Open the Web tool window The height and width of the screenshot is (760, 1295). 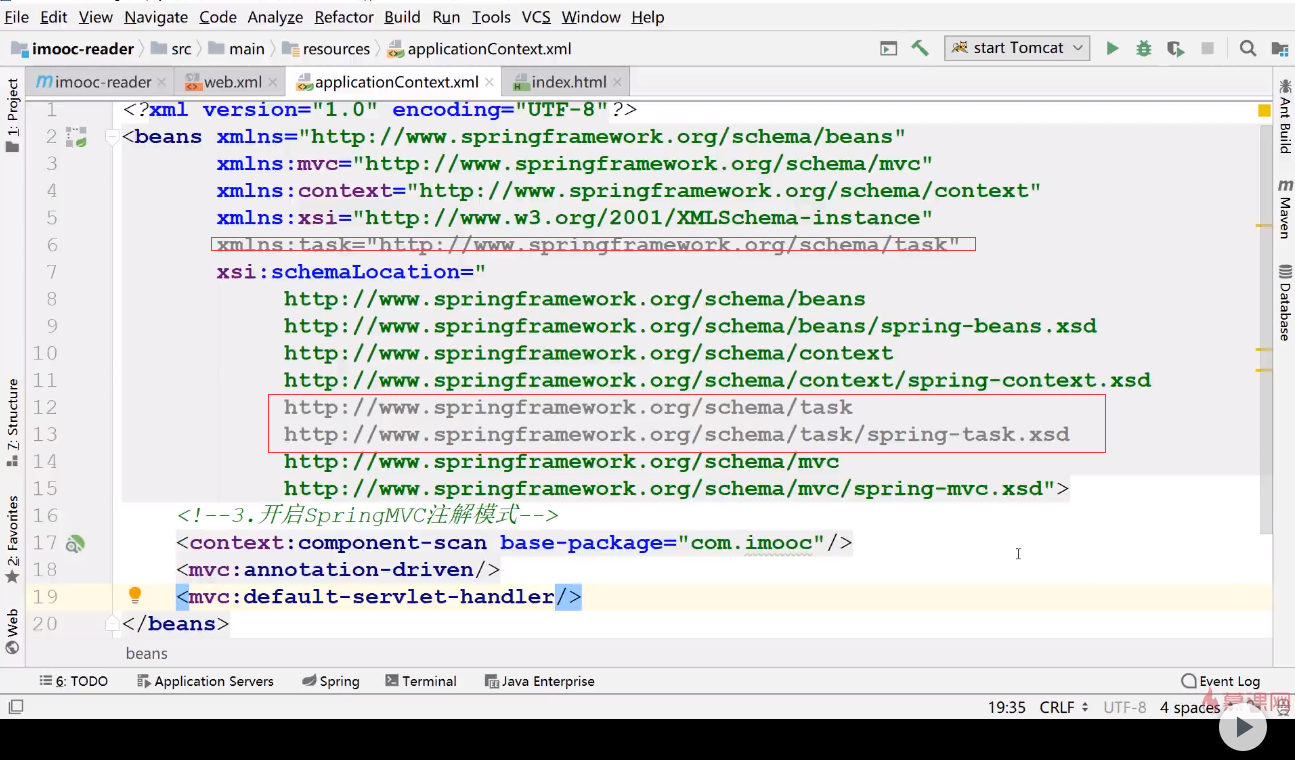point(12,631)
